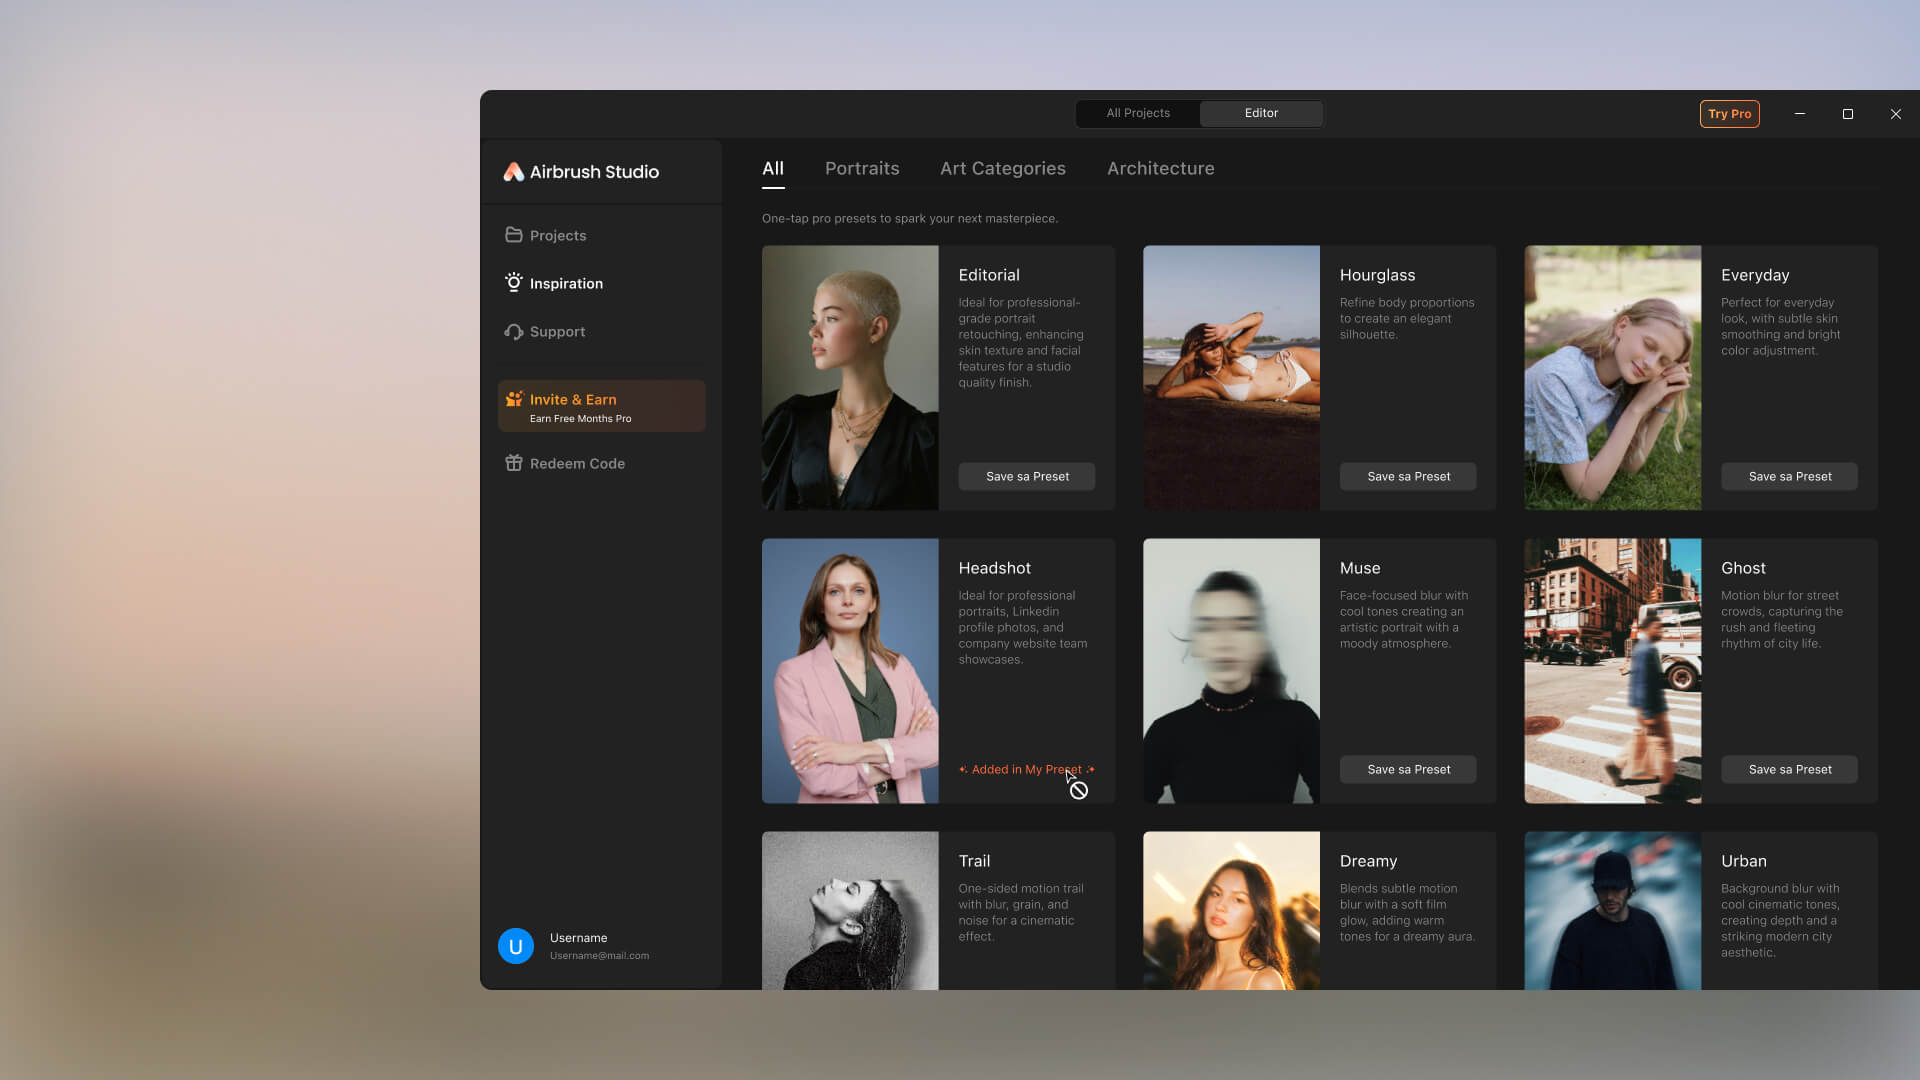Screen dimensions: 1920x1080
Task: Click the Editorial preset title
Action: coord(989,275)
